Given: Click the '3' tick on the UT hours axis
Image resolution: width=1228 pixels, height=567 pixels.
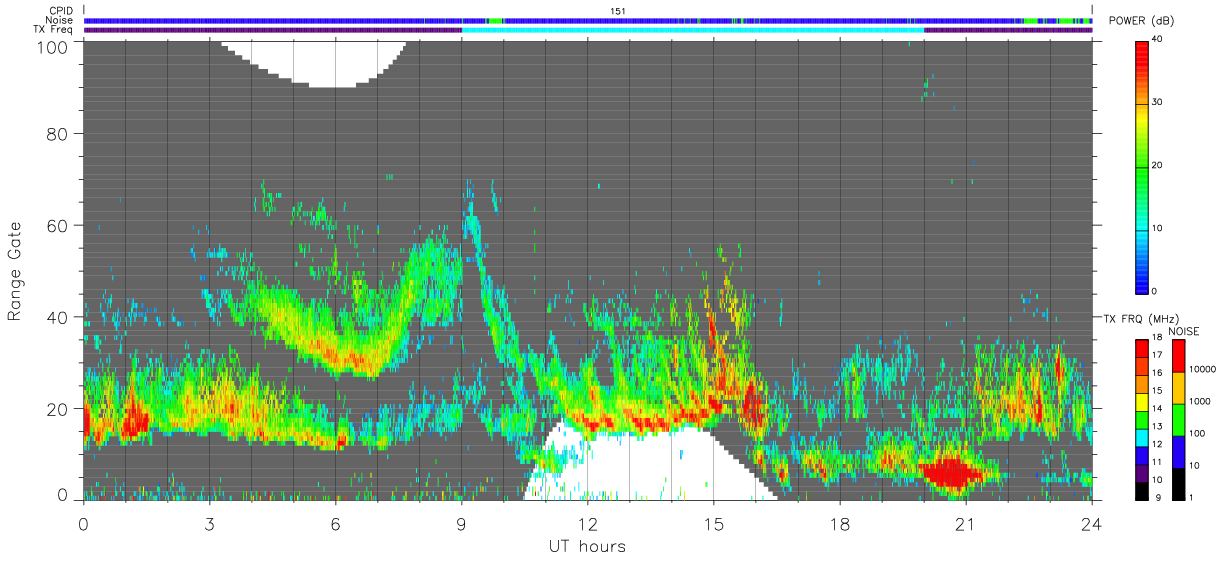Looking at the screenshot, I should coord(209,523).
